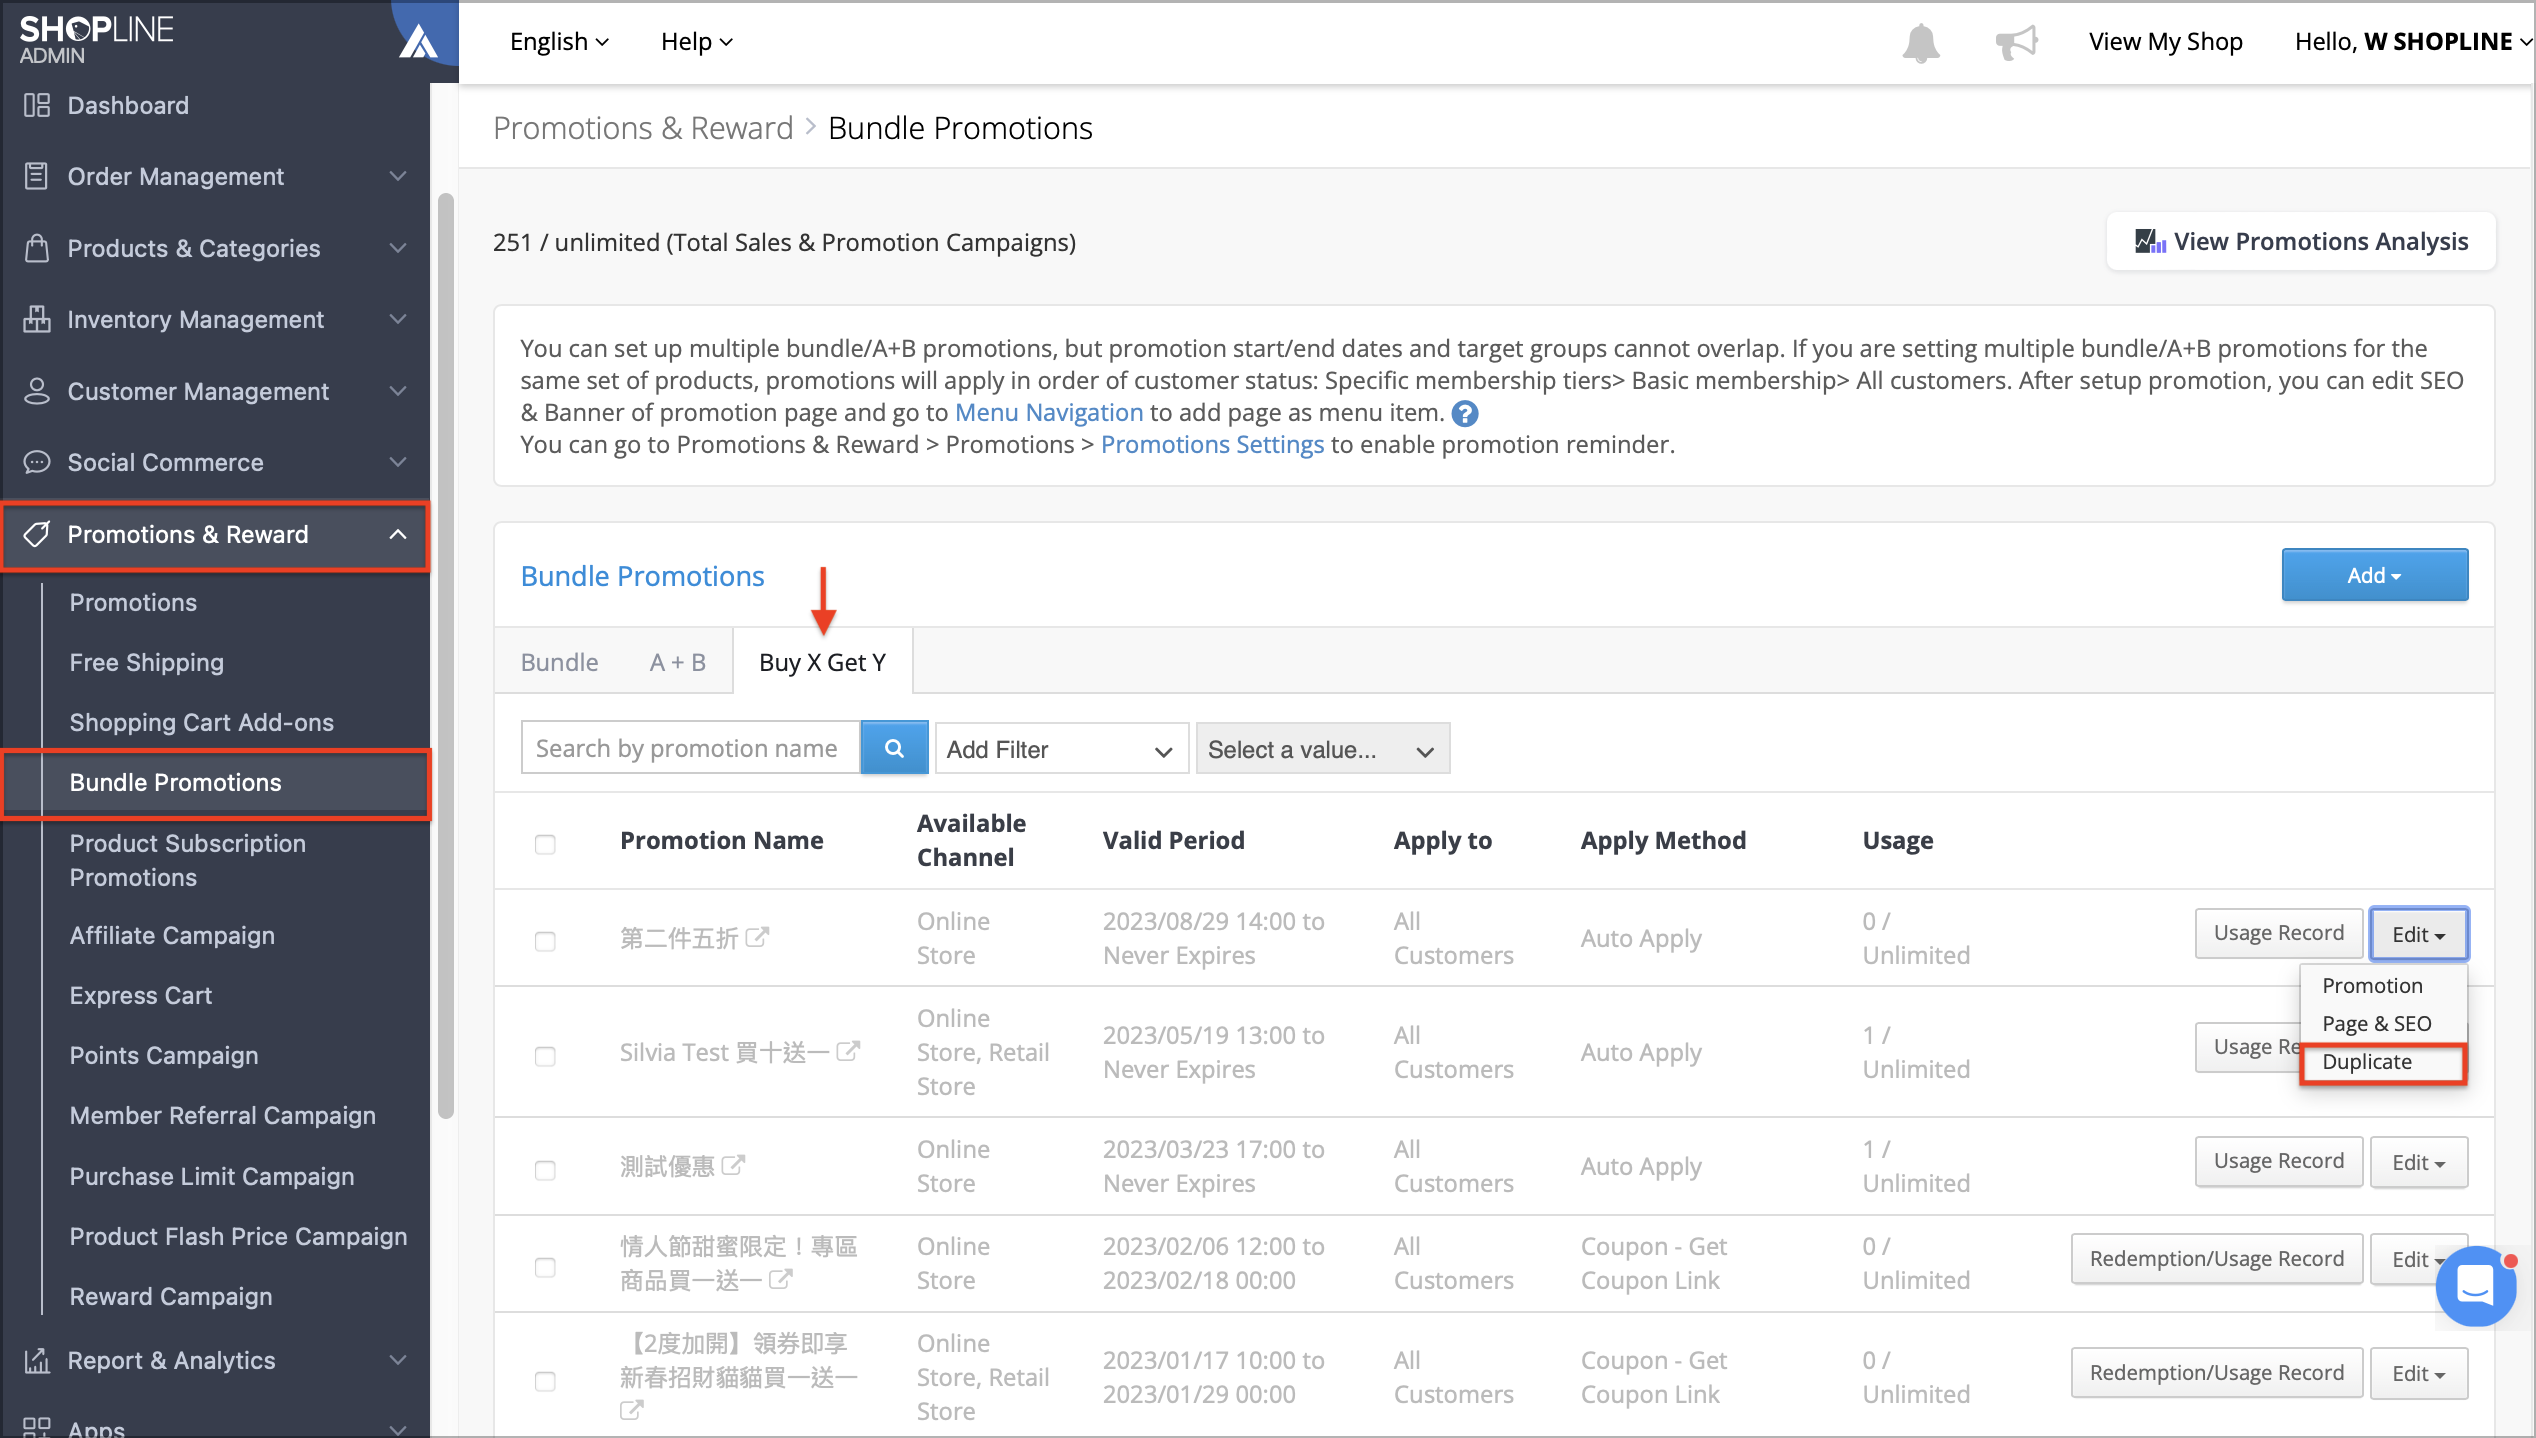
Task: Expand the Customer Management chevron
Action: tap(398, 391)
